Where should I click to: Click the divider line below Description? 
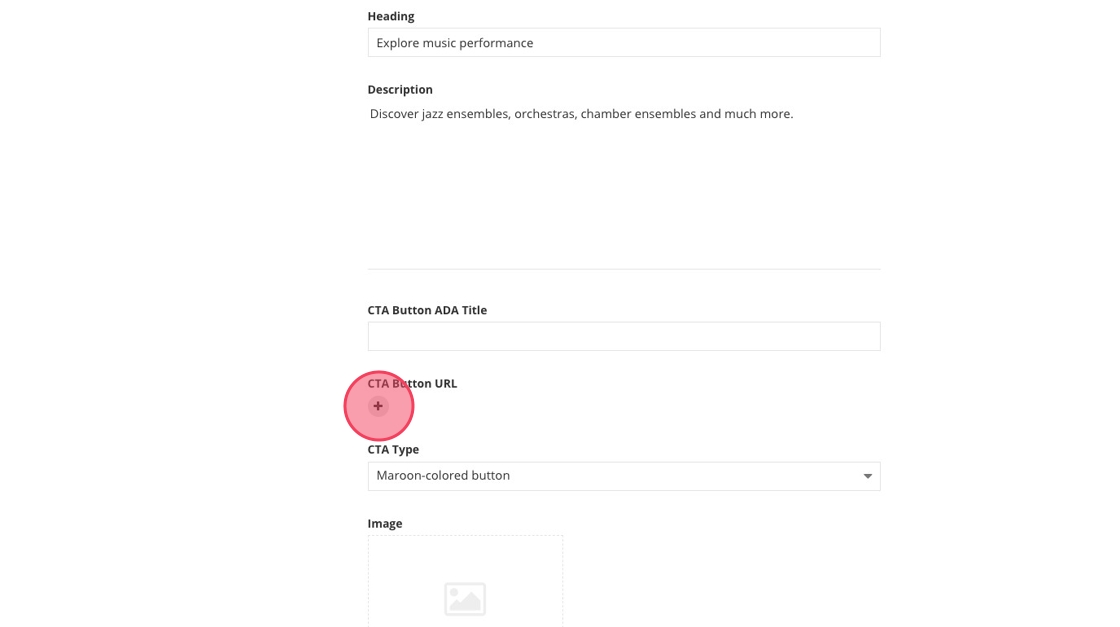[x=624, y=269]
